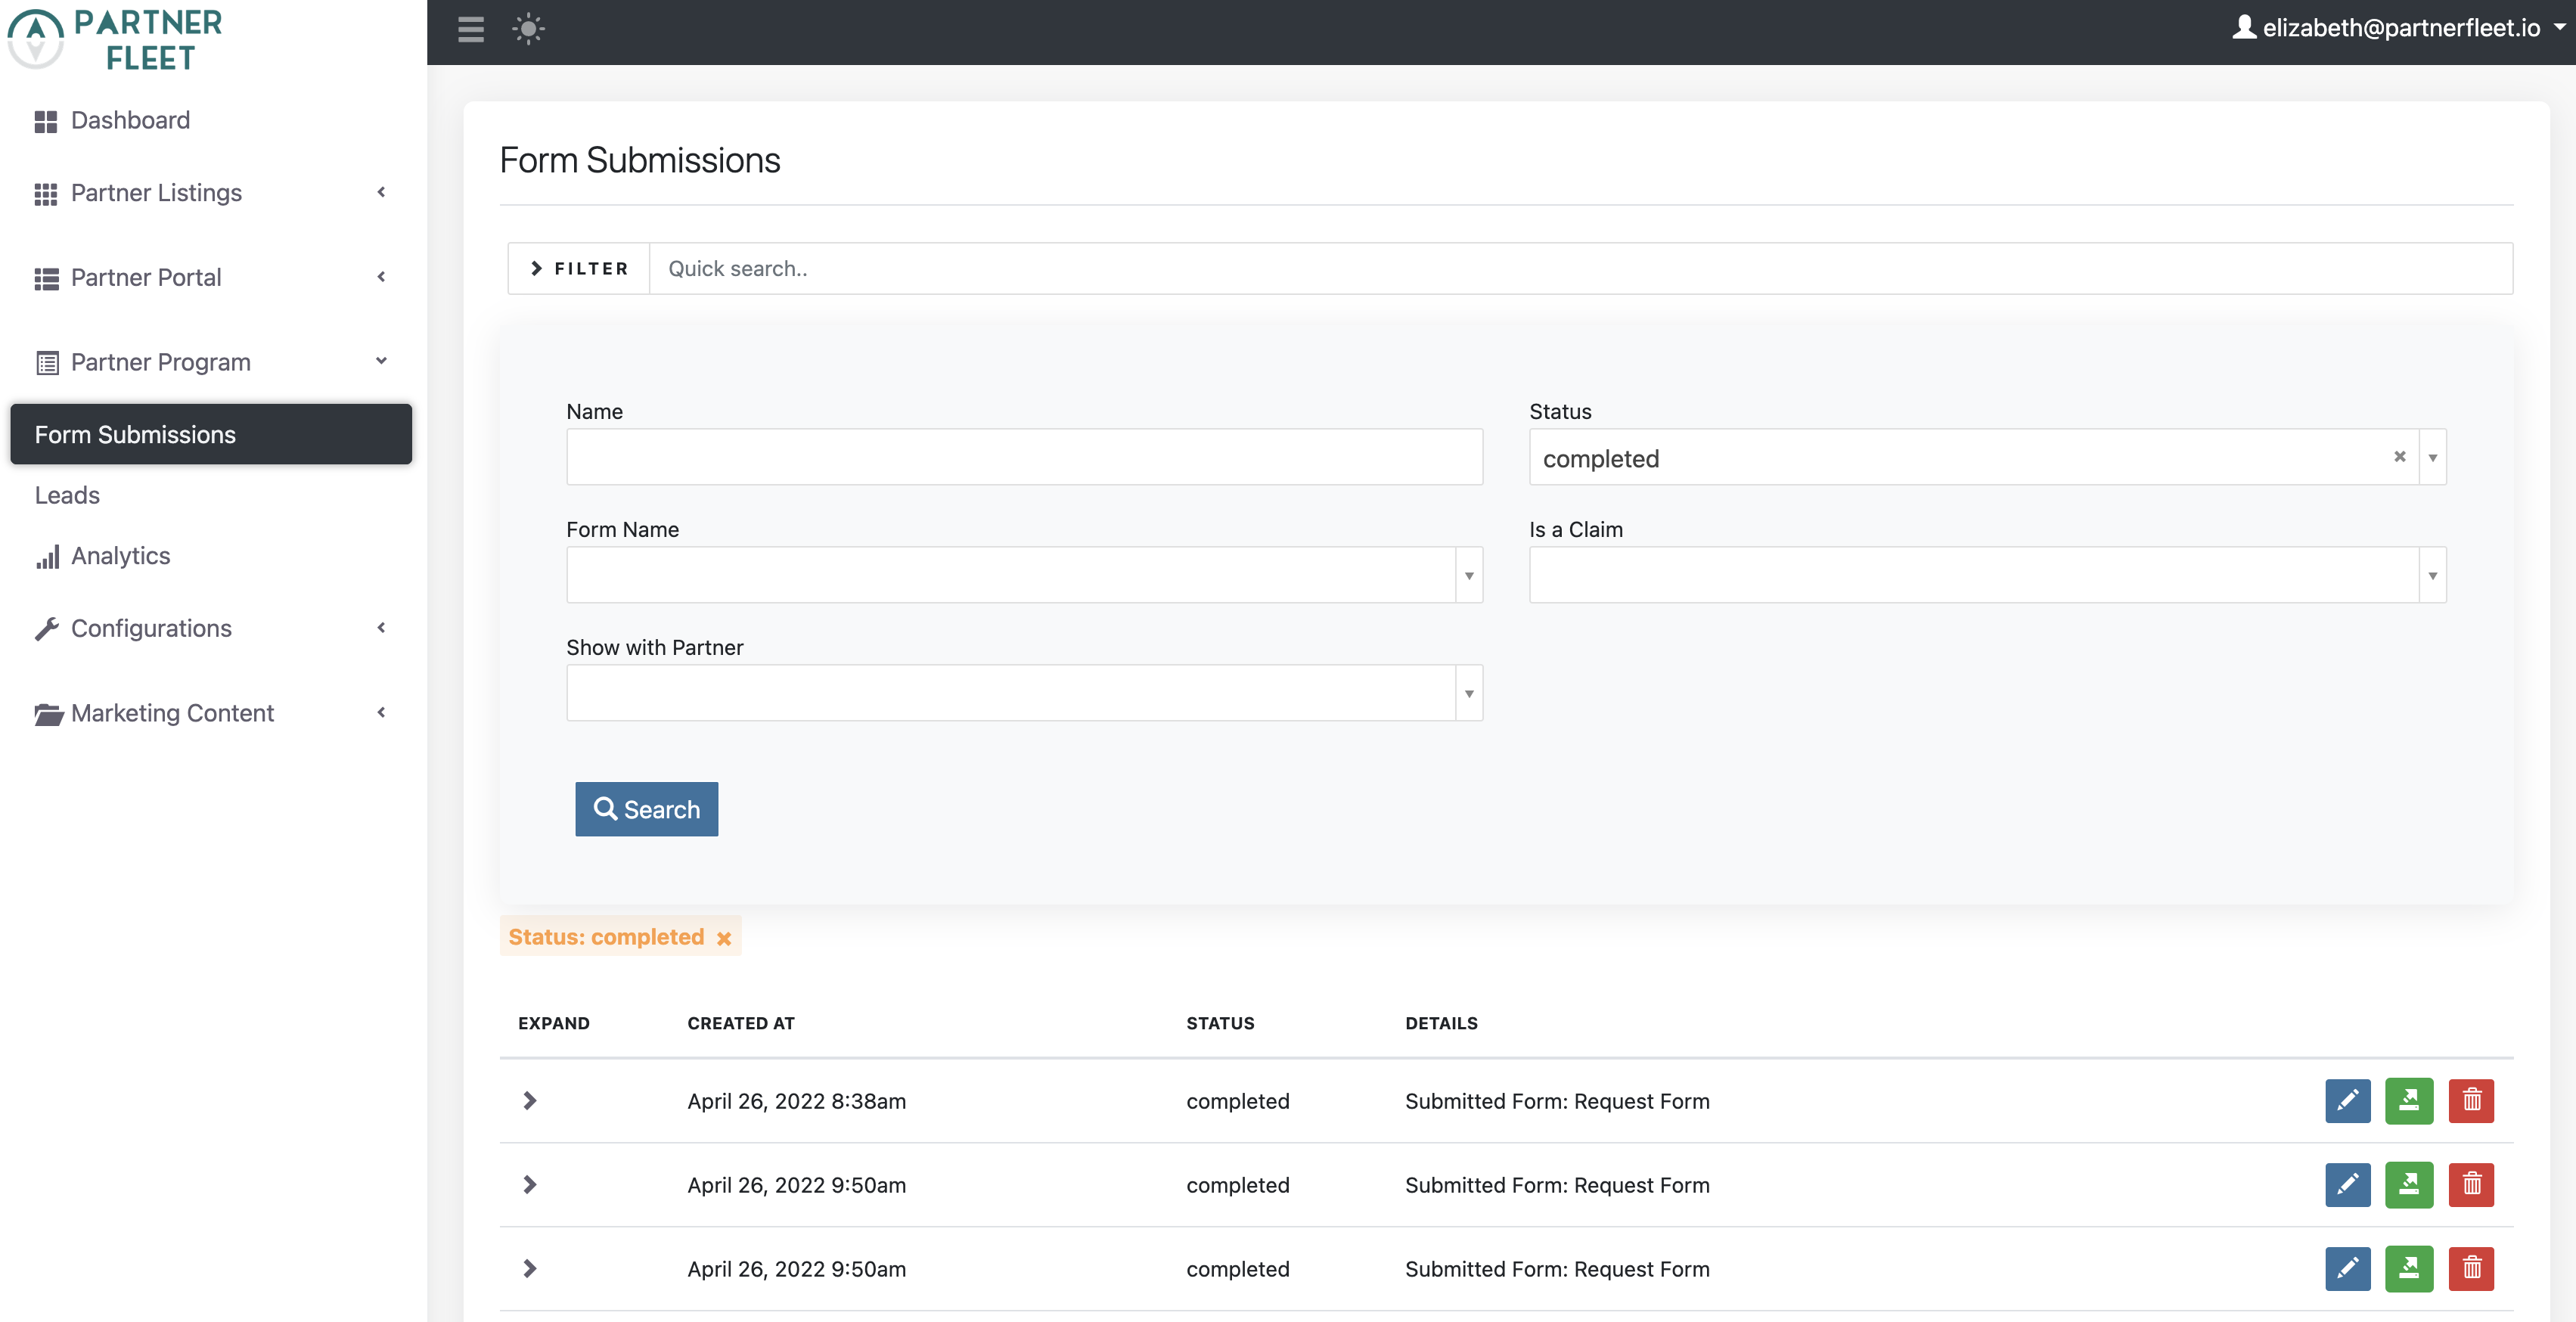Click the Analytics bar chart icon

47,557
